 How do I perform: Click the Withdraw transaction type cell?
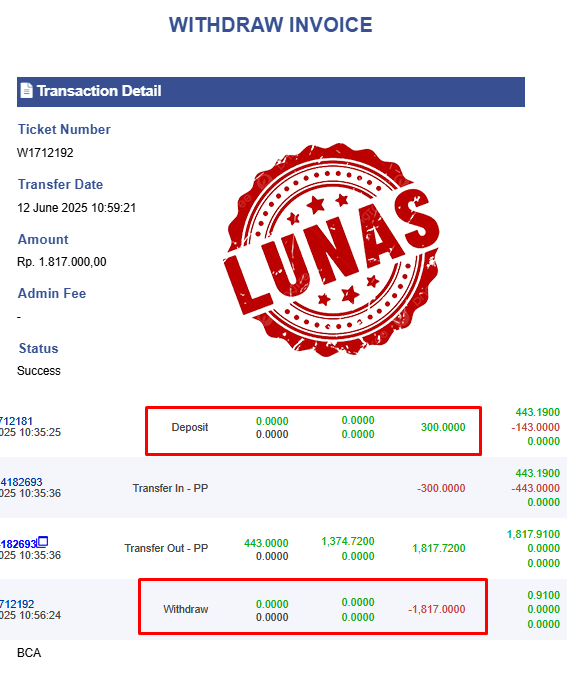click(x=186, y=609)
